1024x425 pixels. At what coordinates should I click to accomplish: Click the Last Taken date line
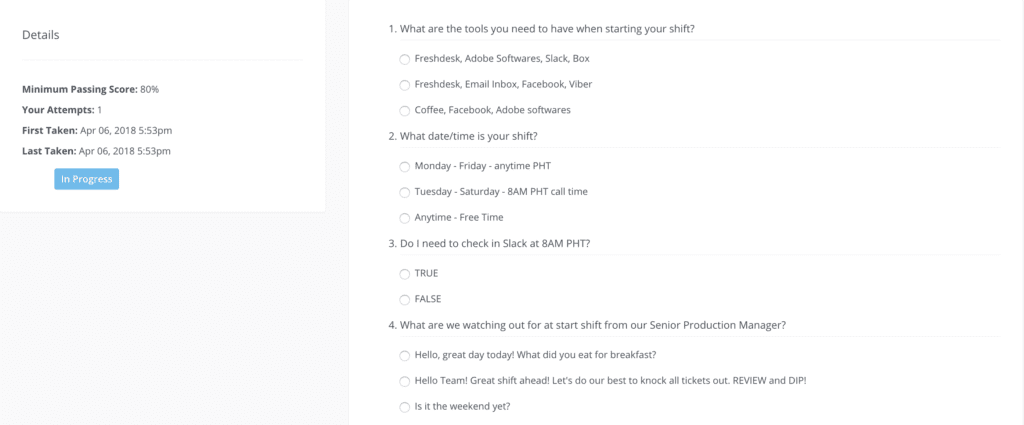[97, 151]
